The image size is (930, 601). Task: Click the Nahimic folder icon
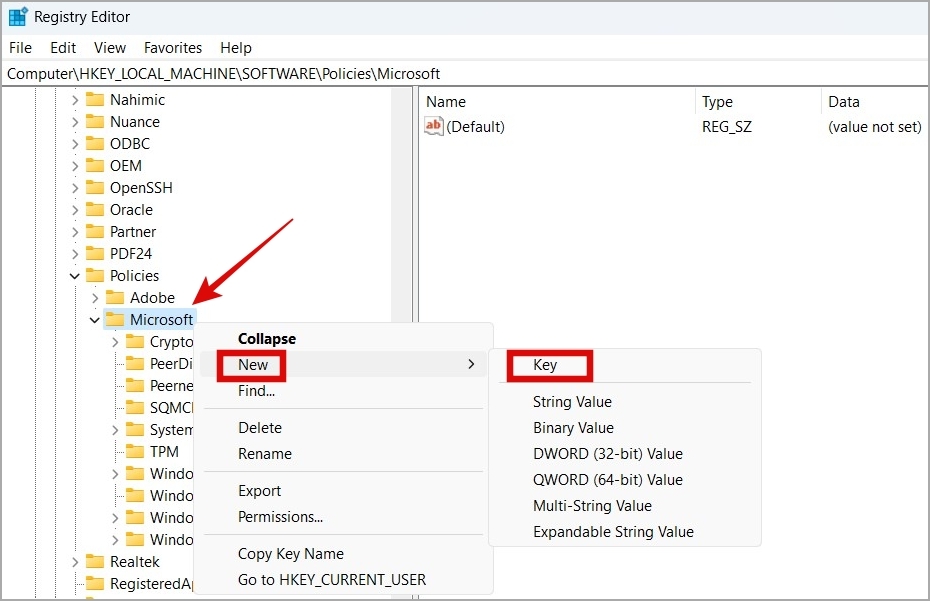[95, 99]
